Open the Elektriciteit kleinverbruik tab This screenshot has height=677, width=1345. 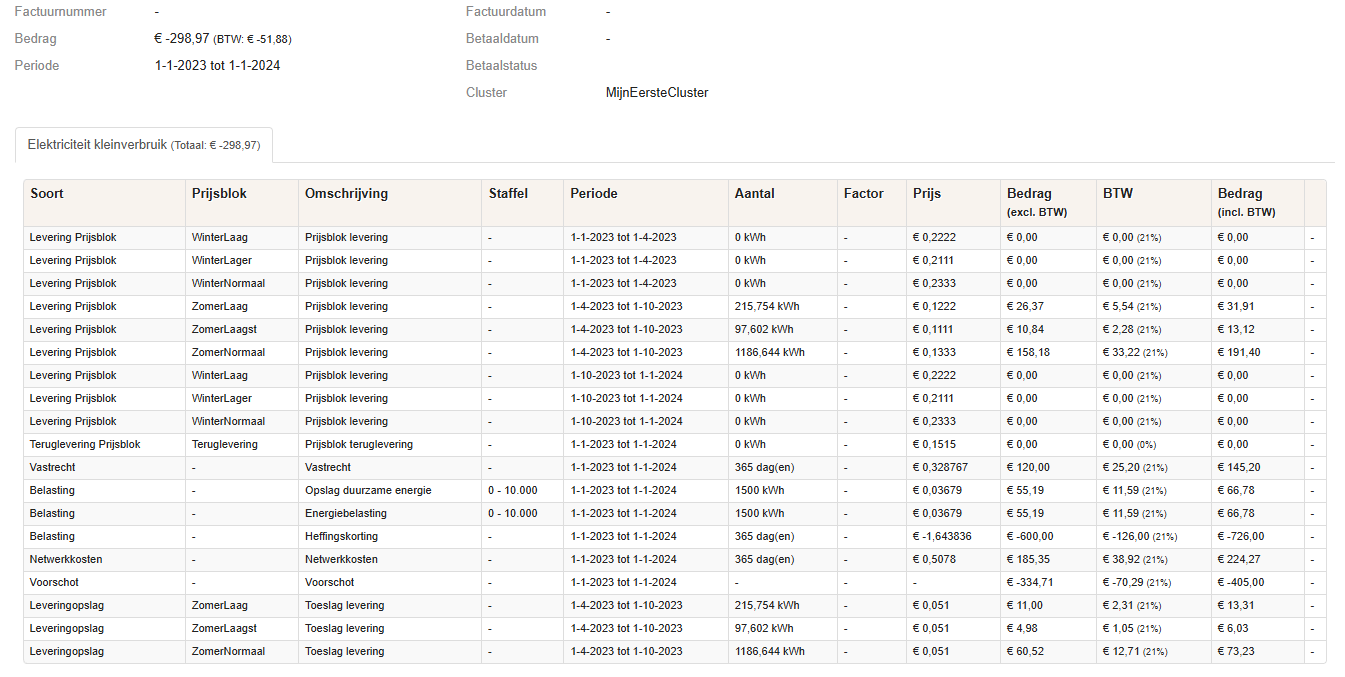coord(143,145)
